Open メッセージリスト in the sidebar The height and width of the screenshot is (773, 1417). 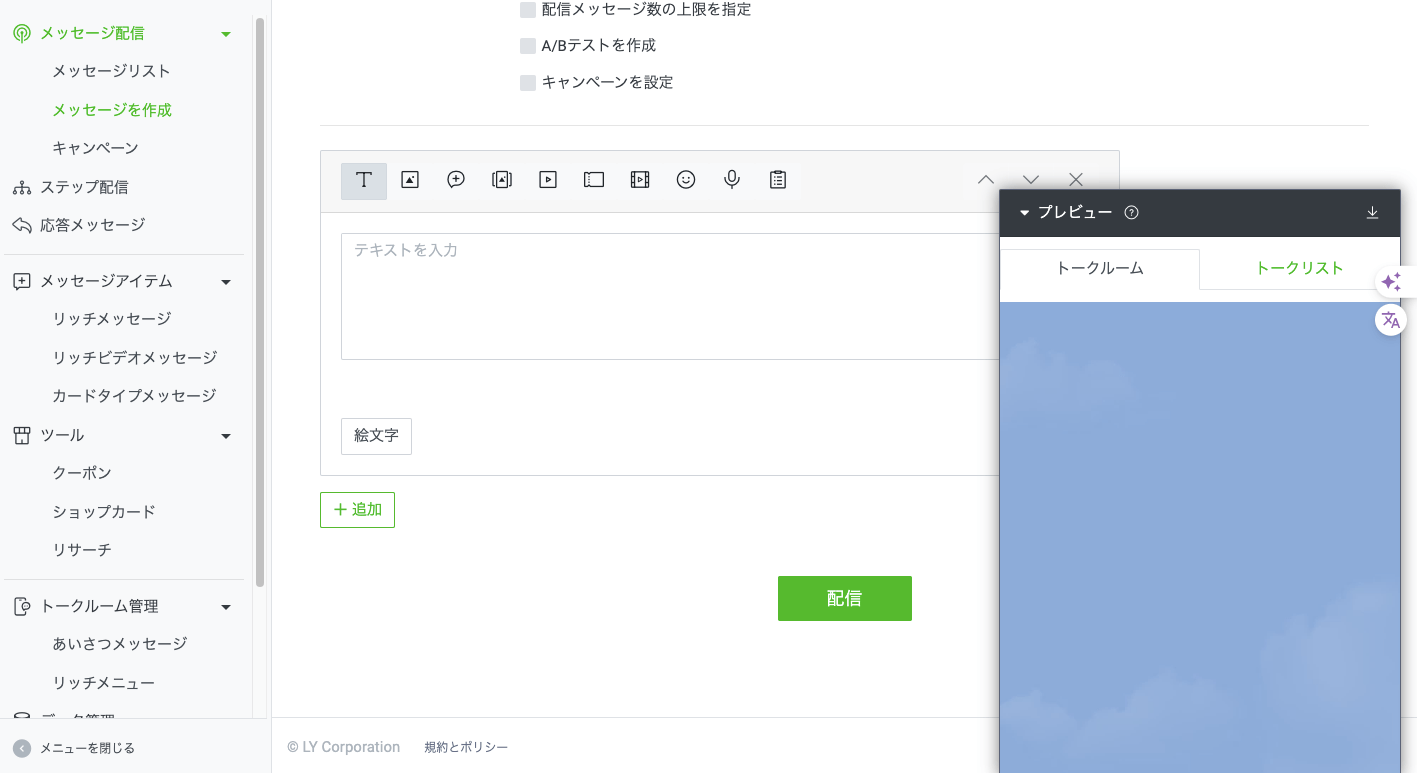pyautogui.click(x=111, y=71)
